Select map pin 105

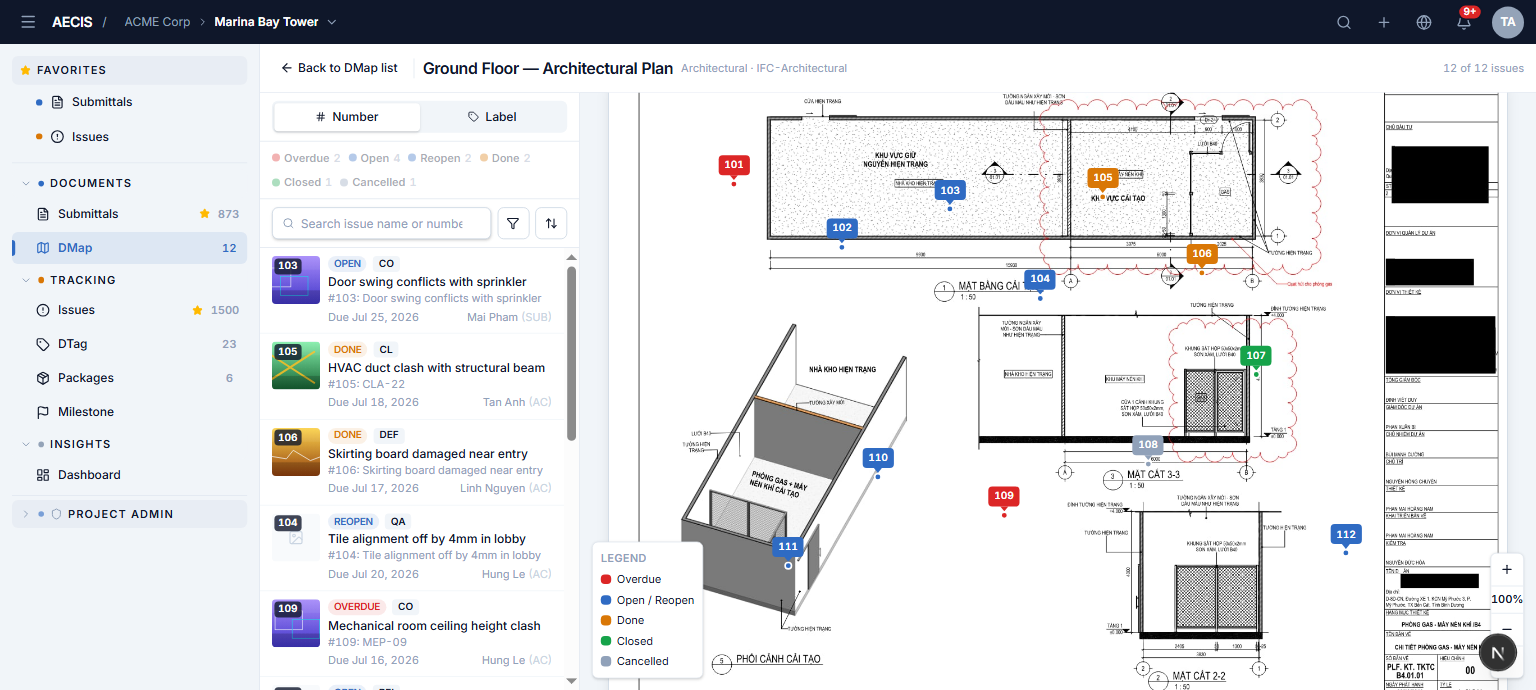[x=1102, y=178]
